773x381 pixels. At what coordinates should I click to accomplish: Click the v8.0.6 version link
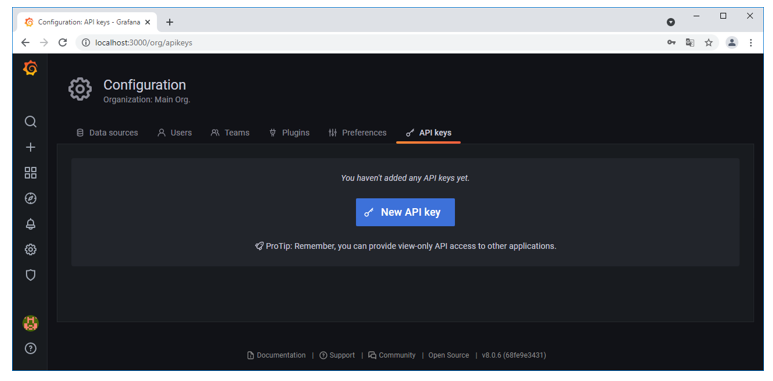(x=514, y=355)
